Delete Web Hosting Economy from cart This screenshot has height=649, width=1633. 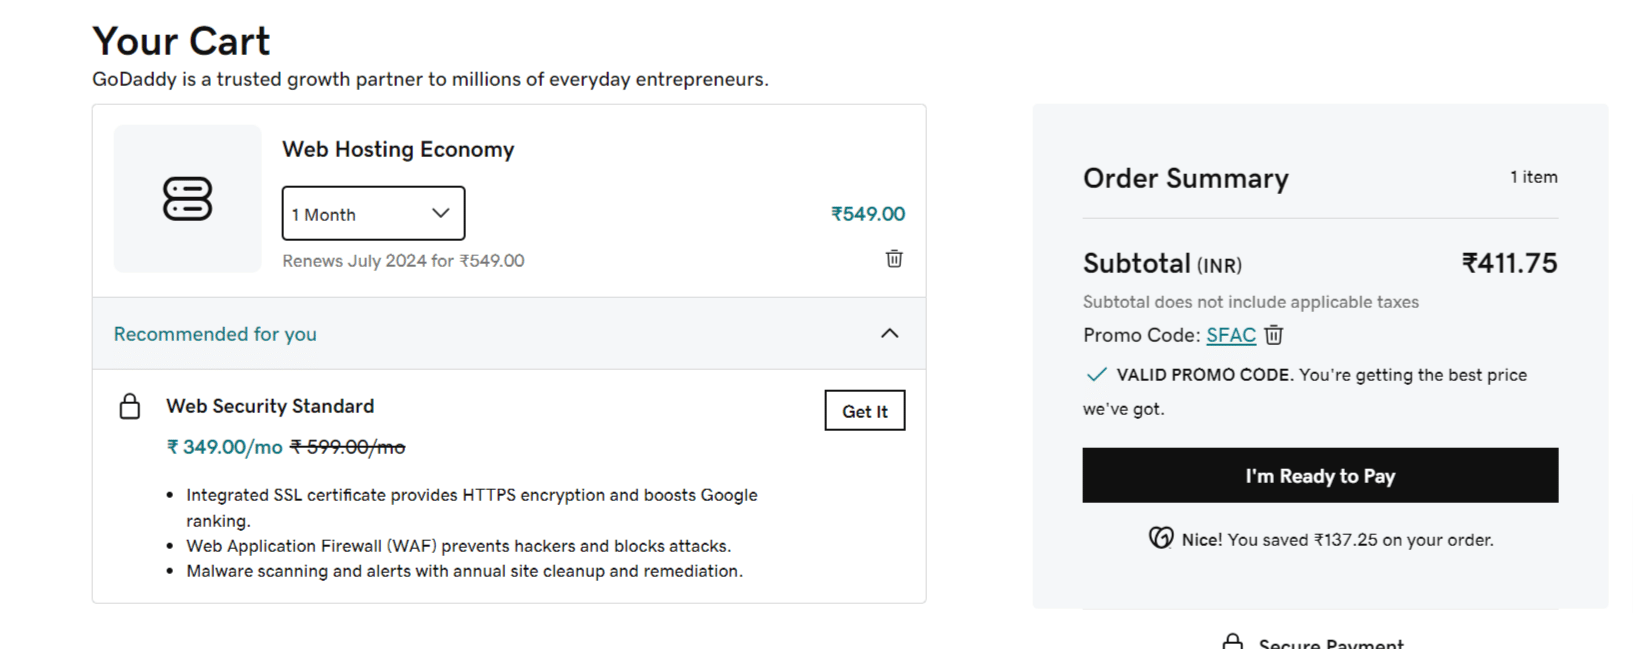(x=894, y=259)
